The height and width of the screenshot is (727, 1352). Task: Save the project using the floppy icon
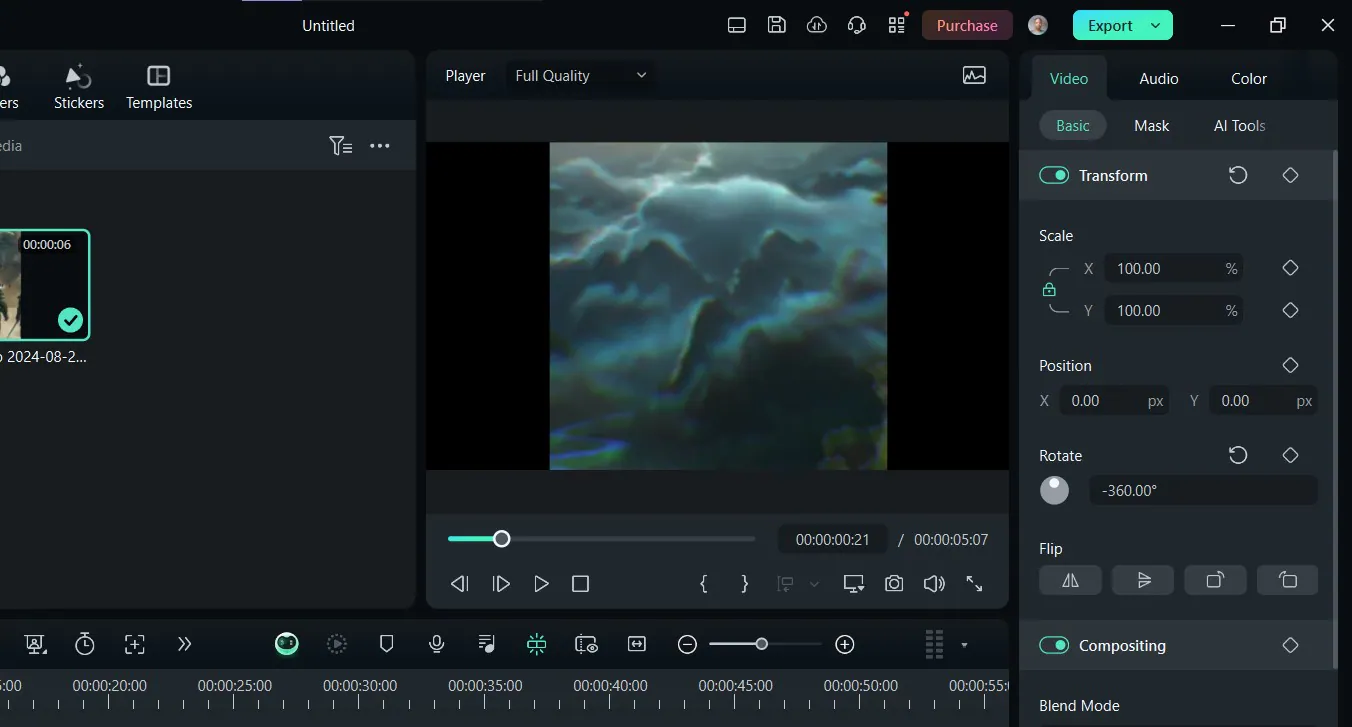click(x=777, y=25)
